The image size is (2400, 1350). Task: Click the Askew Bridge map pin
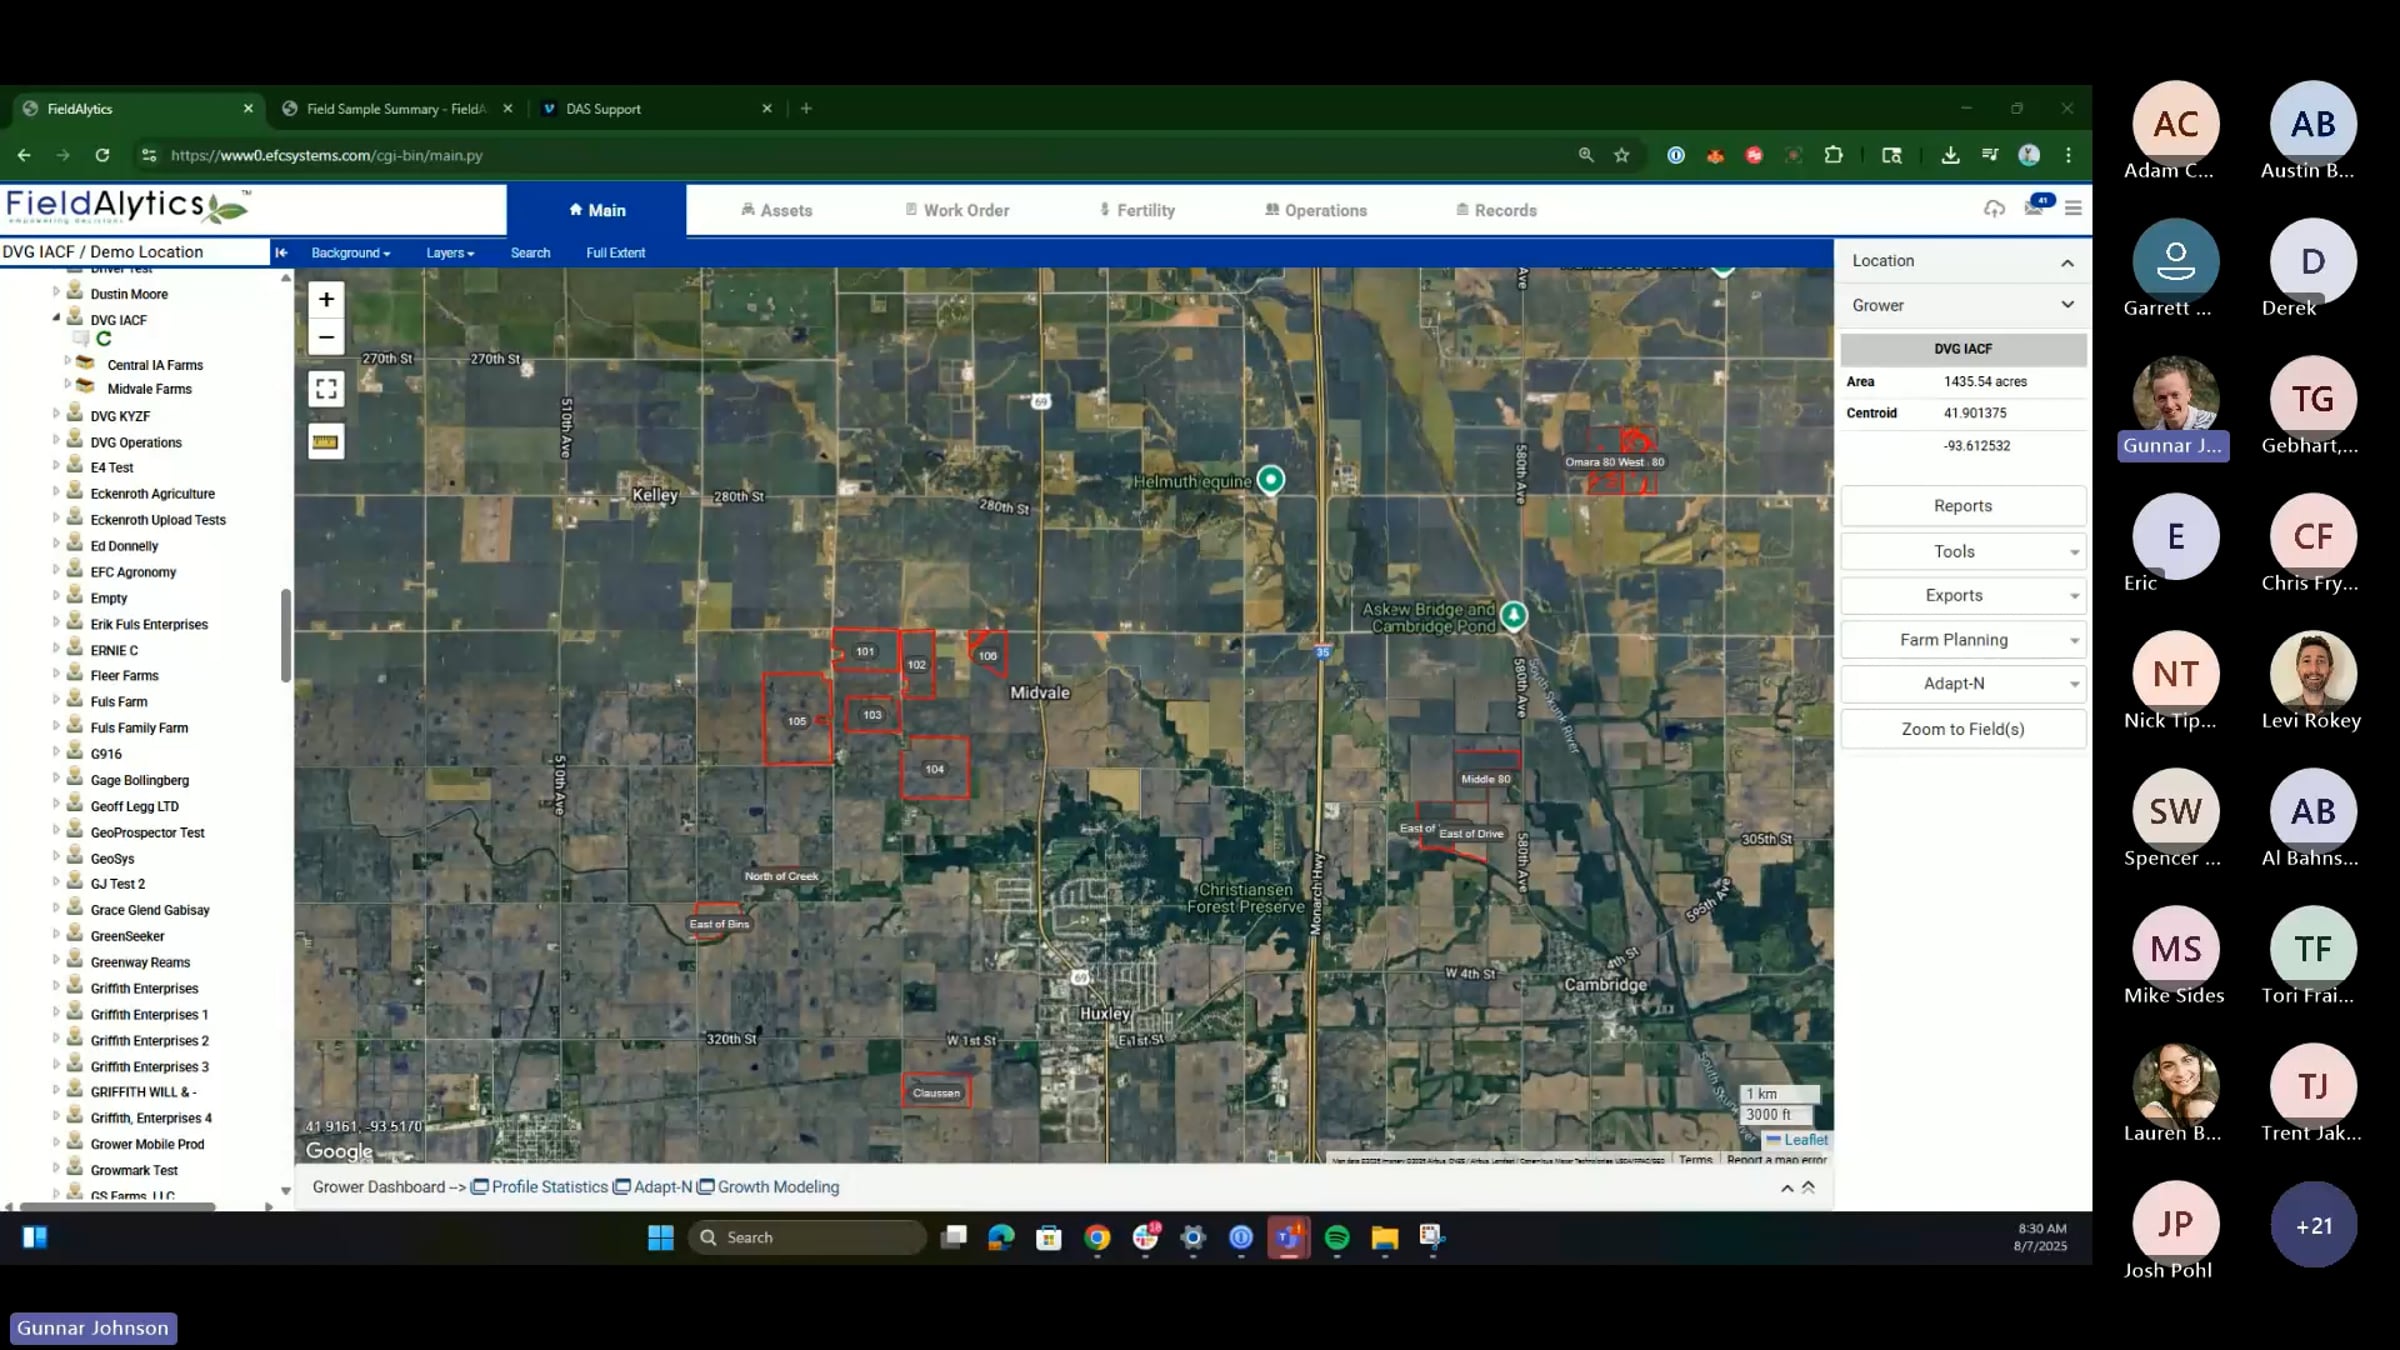click(1513, 615)
